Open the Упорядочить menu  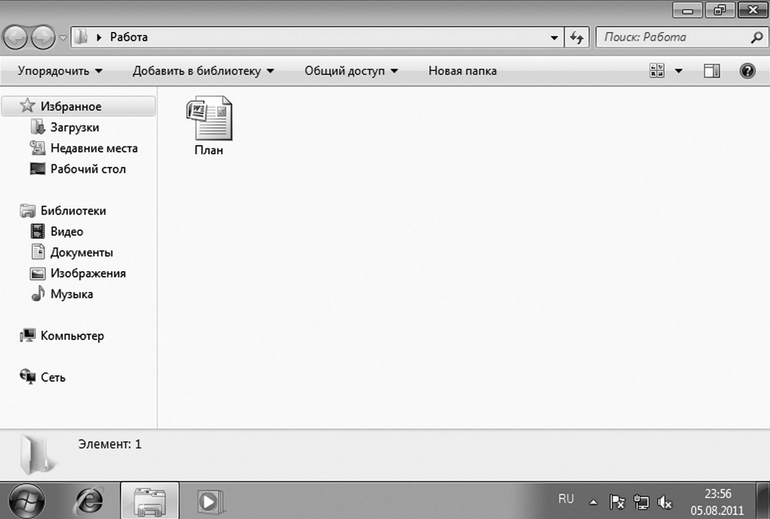click(x=60, y=71)
